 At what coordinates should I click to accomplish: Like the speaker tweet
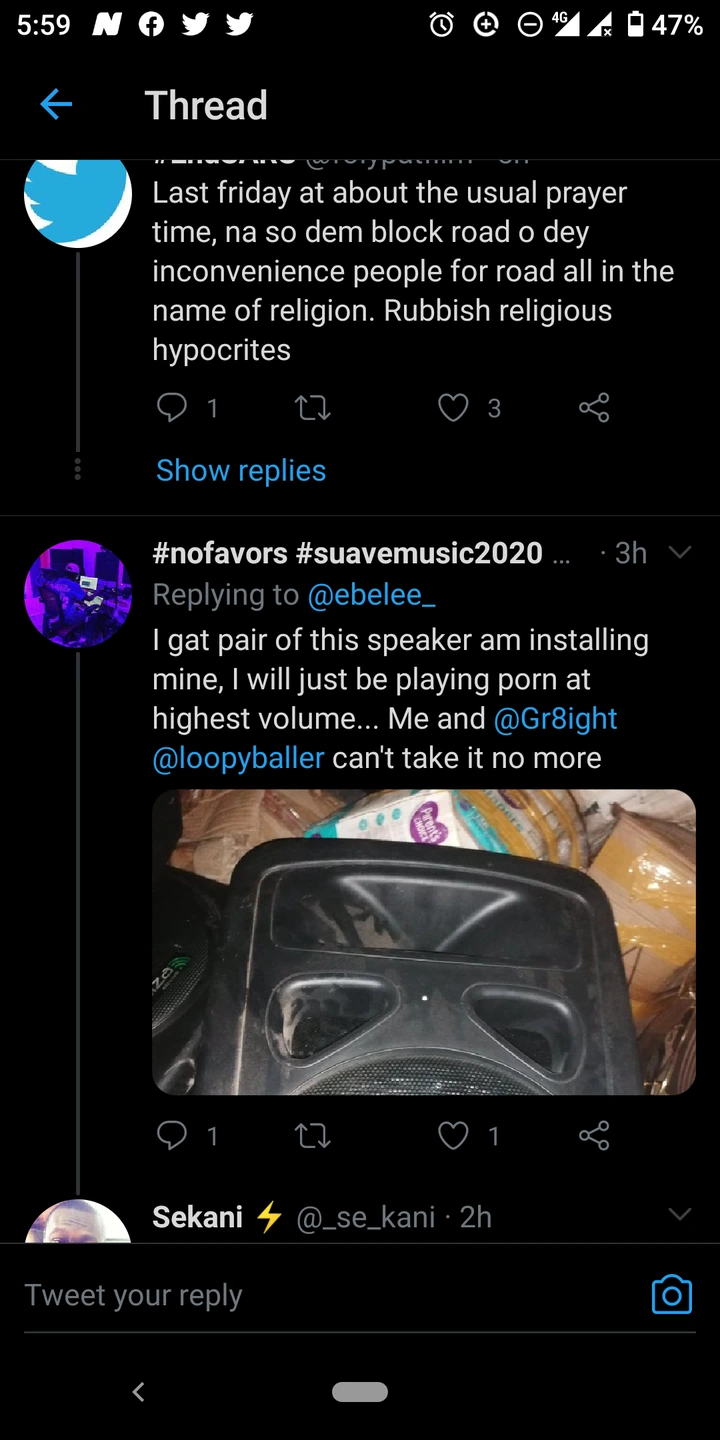[454, 1135]
